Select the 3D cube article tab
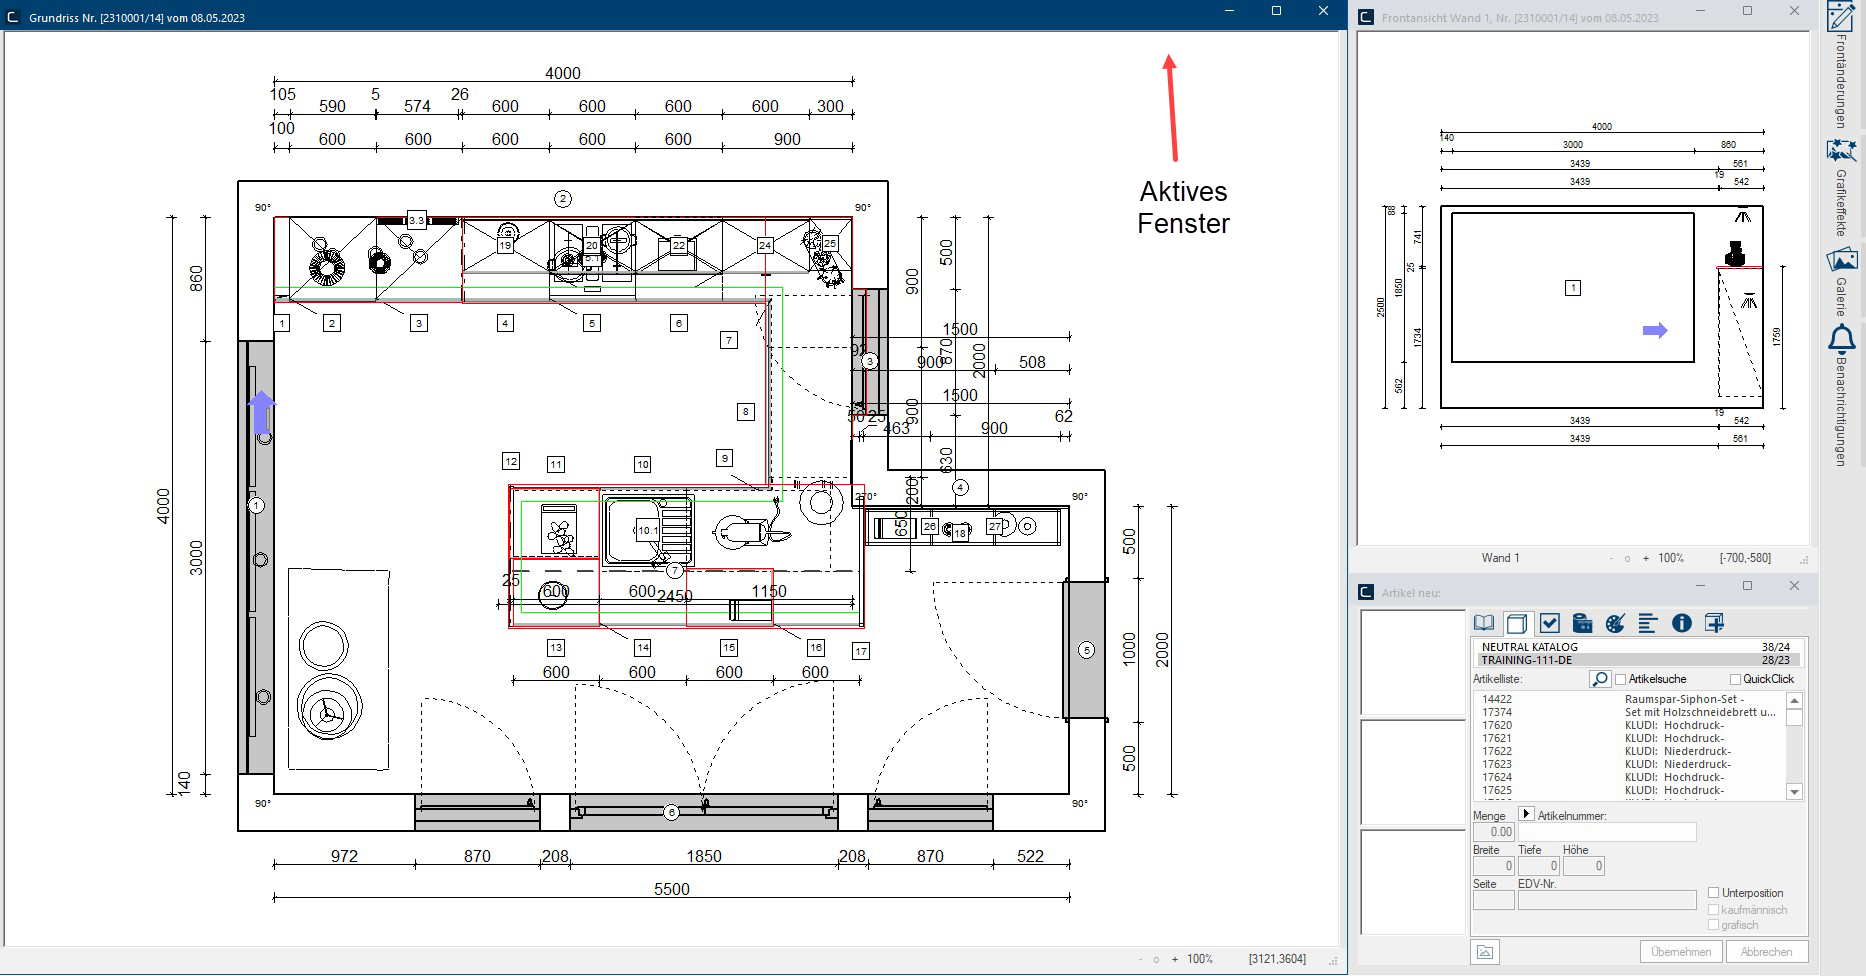1866x976 pixels. click(x=1517, y=623)
